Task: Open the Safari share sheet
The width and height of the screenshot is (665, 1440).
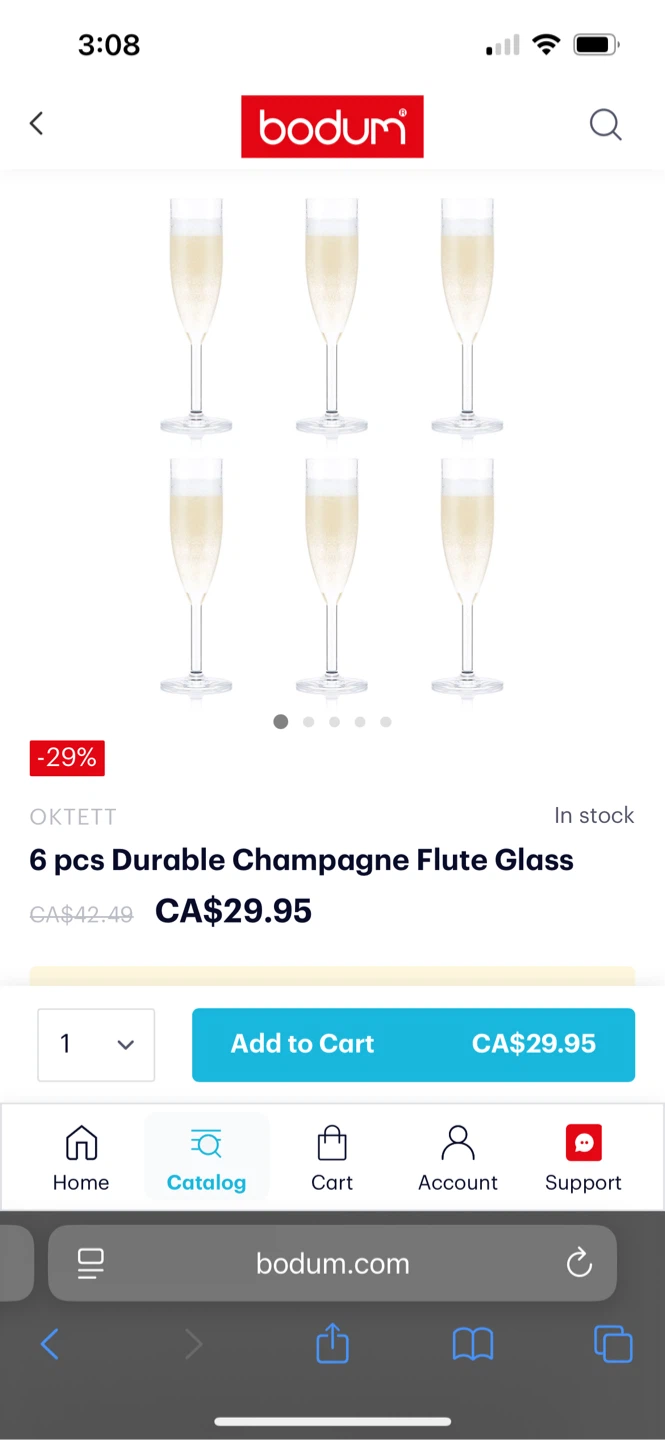Action: [332, 1343]
